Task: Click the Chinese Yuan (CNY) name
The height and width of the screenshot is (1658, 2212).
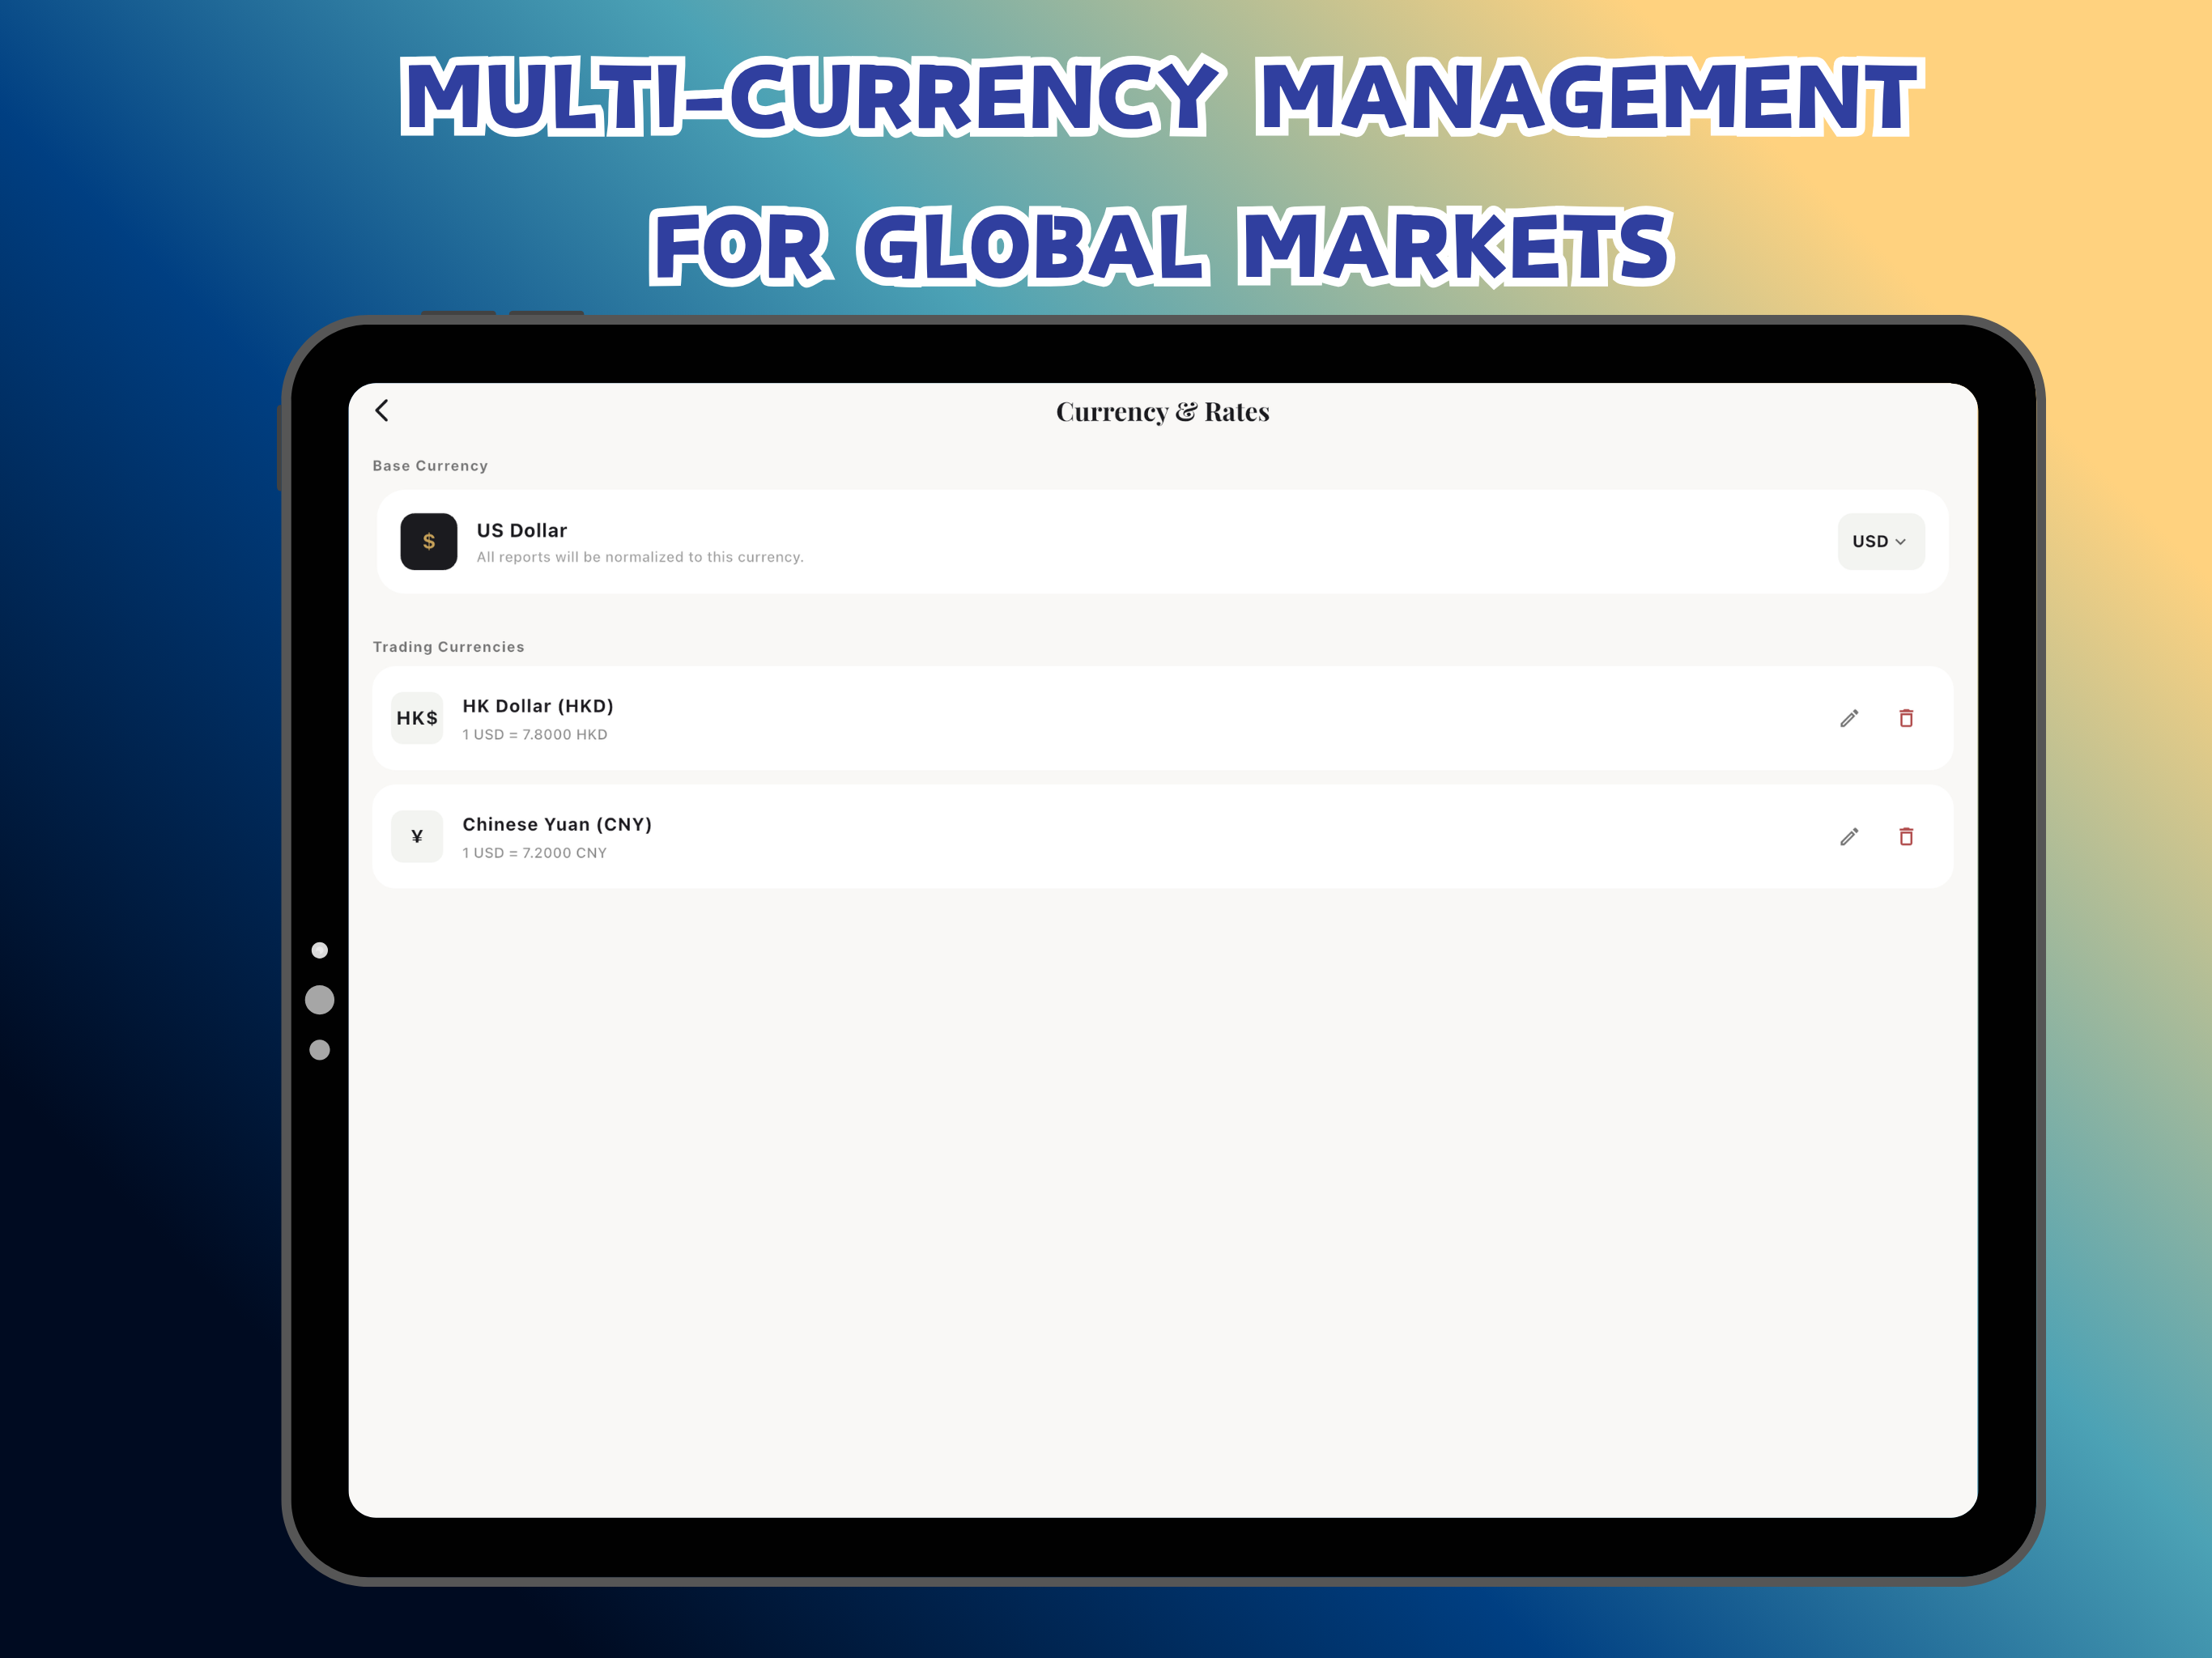Action: pyautogui.click(x=557, y=824)
